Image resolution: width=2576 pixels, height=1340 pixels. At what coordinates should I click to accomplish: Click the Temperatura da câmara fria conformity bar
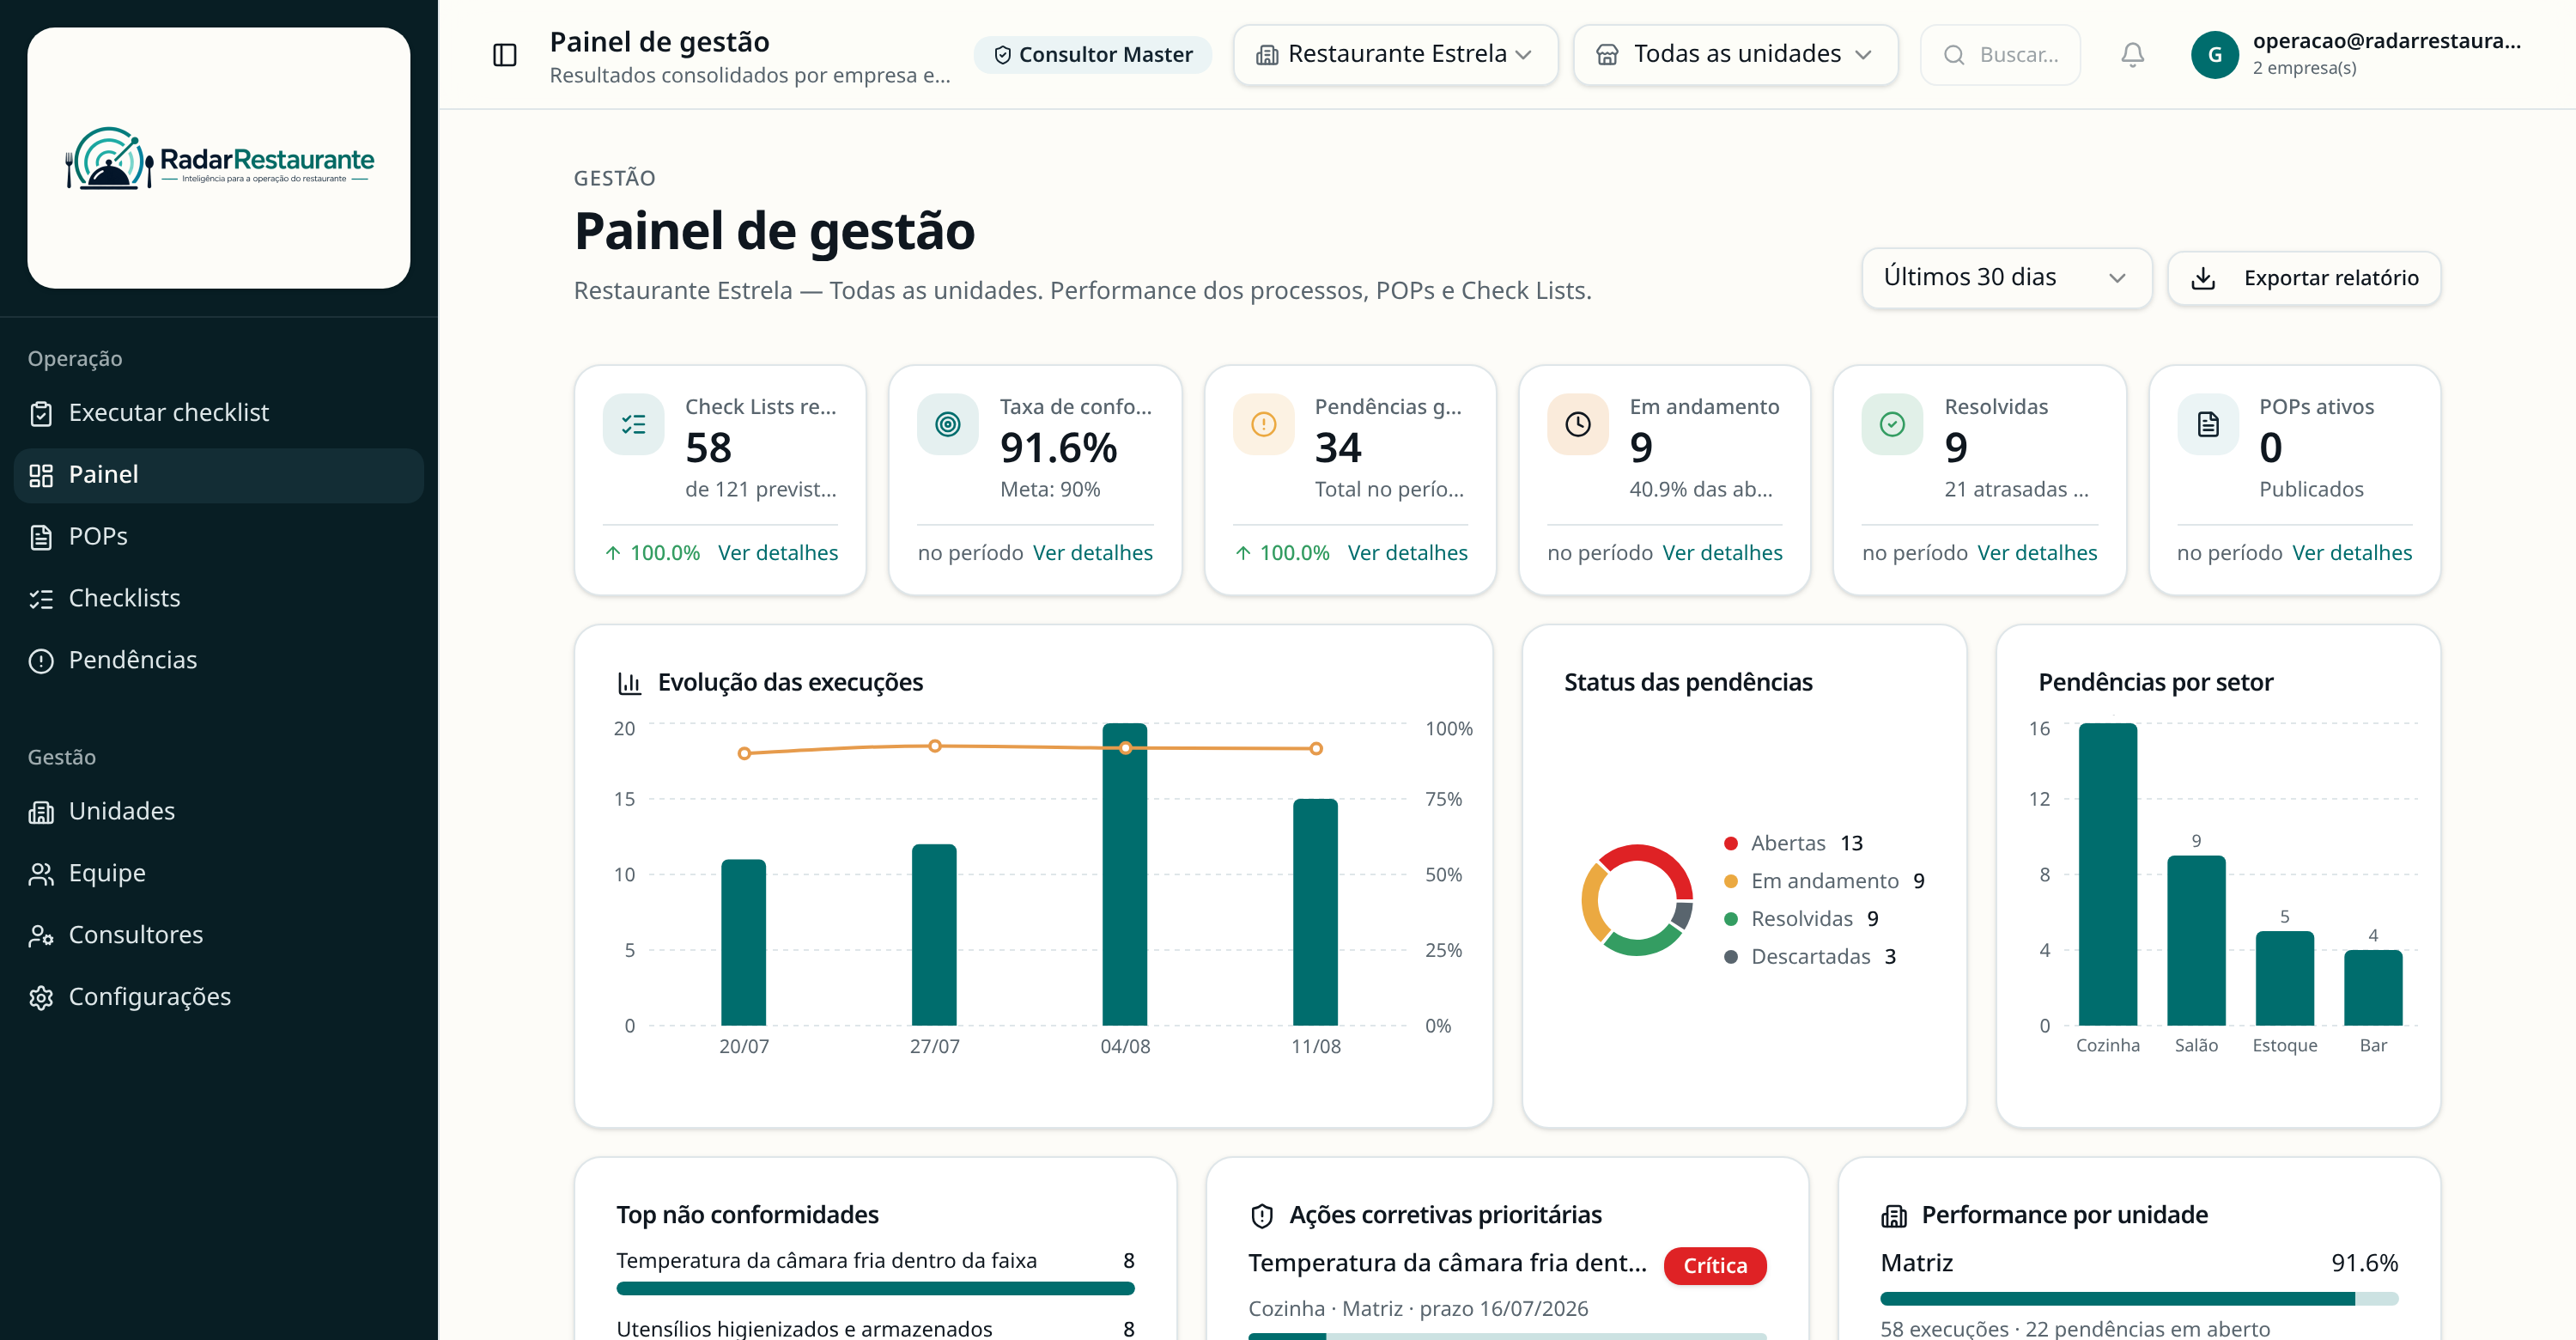point(875,1289)
